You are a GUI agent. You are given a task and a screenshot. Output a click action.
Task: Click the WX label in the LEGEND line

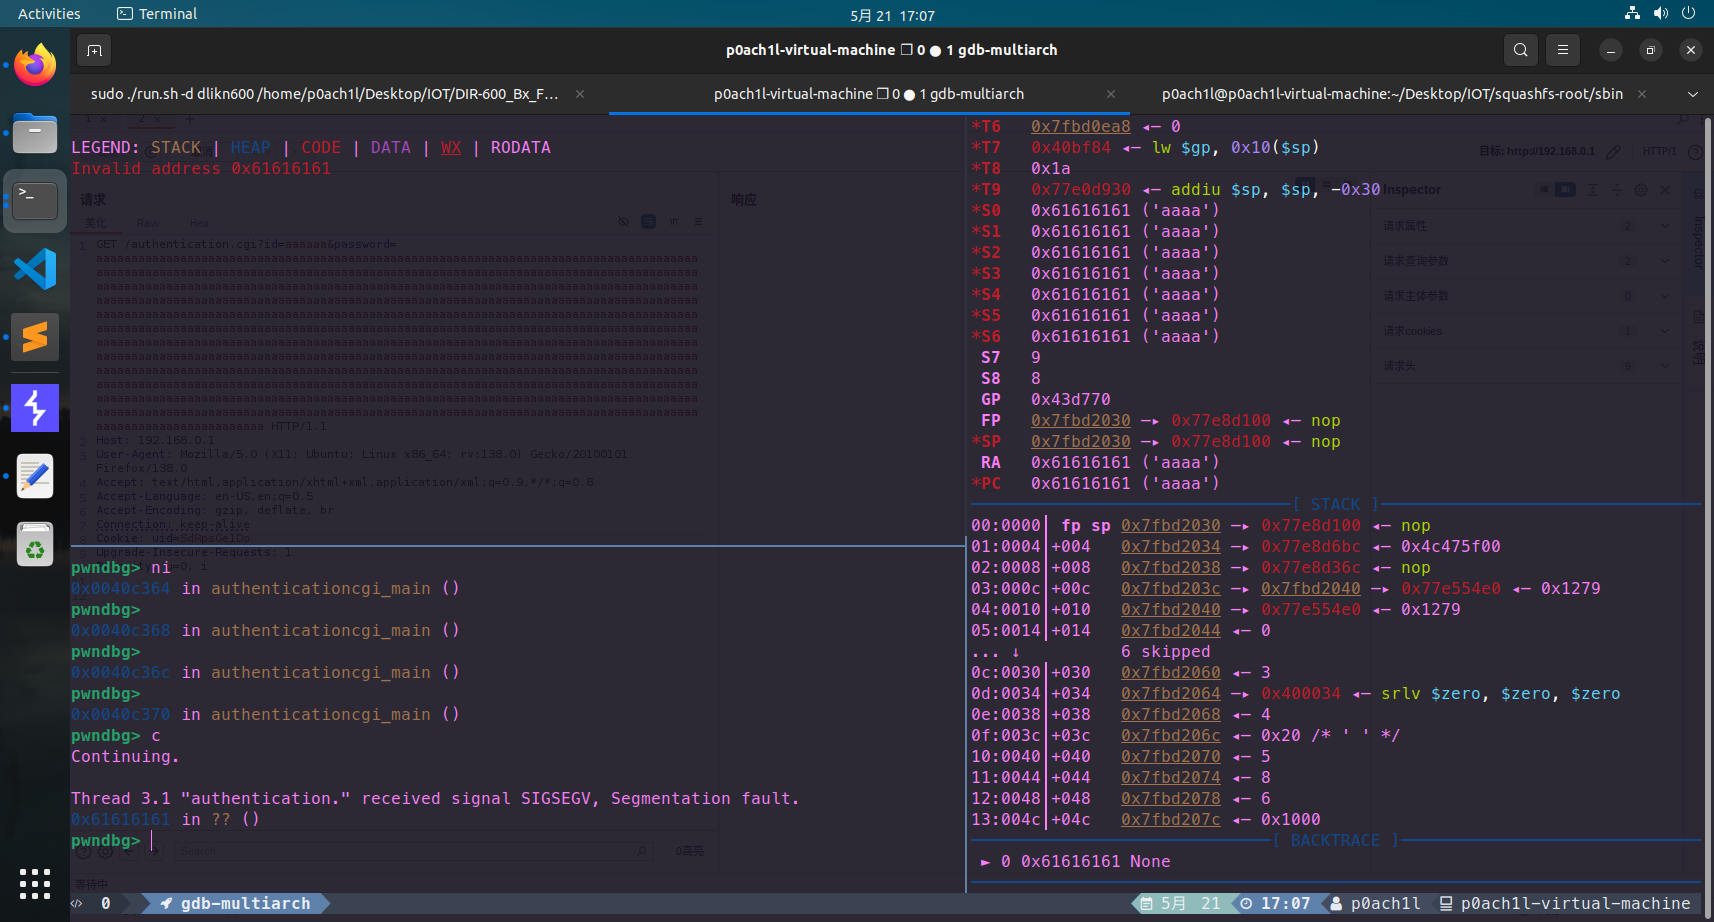coord(451,147)
